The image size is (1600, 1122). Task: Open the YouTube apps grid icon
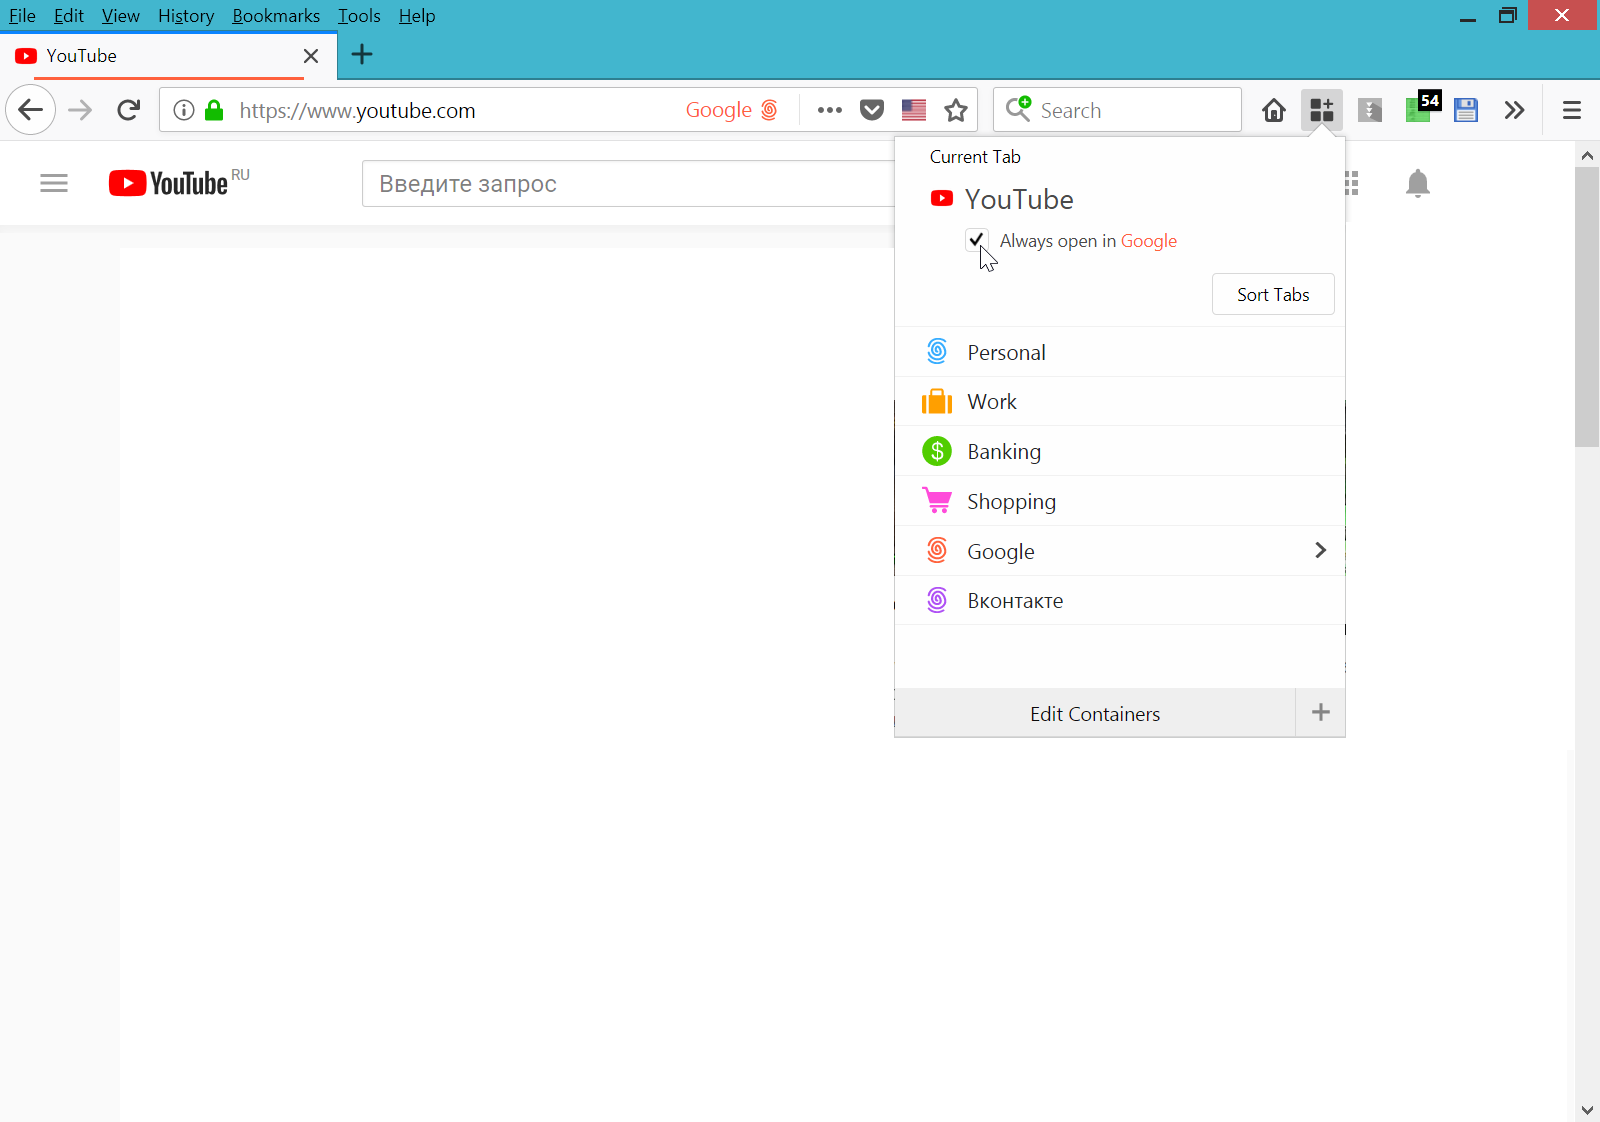1352,183
